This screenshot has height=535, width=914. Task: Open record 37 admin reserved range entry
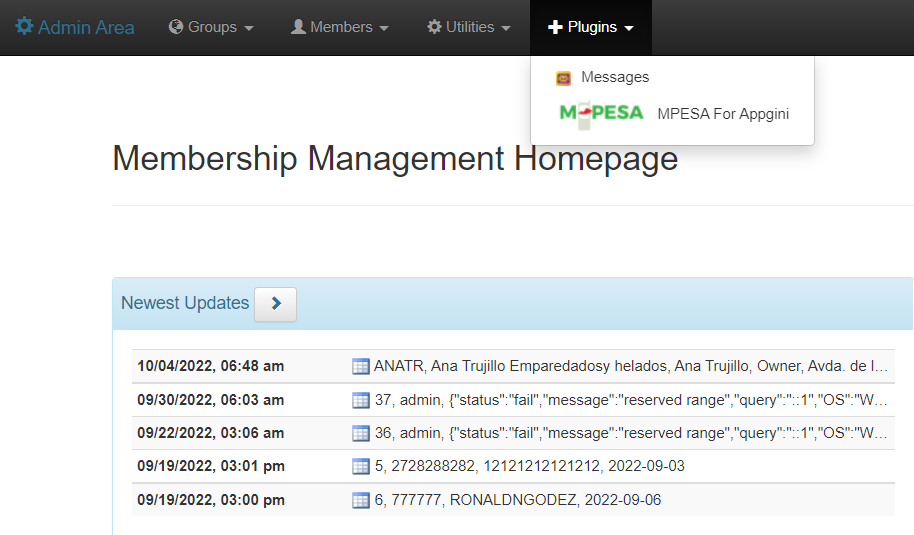[x=630, y=400]
